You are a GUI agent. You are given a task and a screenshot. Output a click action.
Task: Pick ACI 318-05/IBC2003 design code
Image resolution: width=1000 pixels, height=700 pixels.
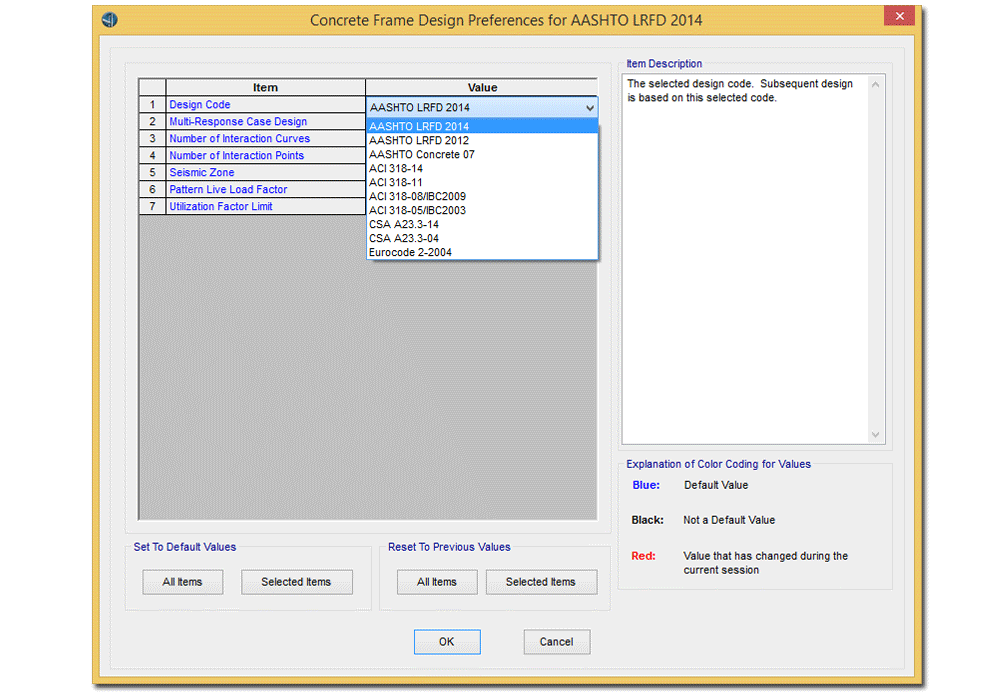pyautogui.click(x=482, y=210)
